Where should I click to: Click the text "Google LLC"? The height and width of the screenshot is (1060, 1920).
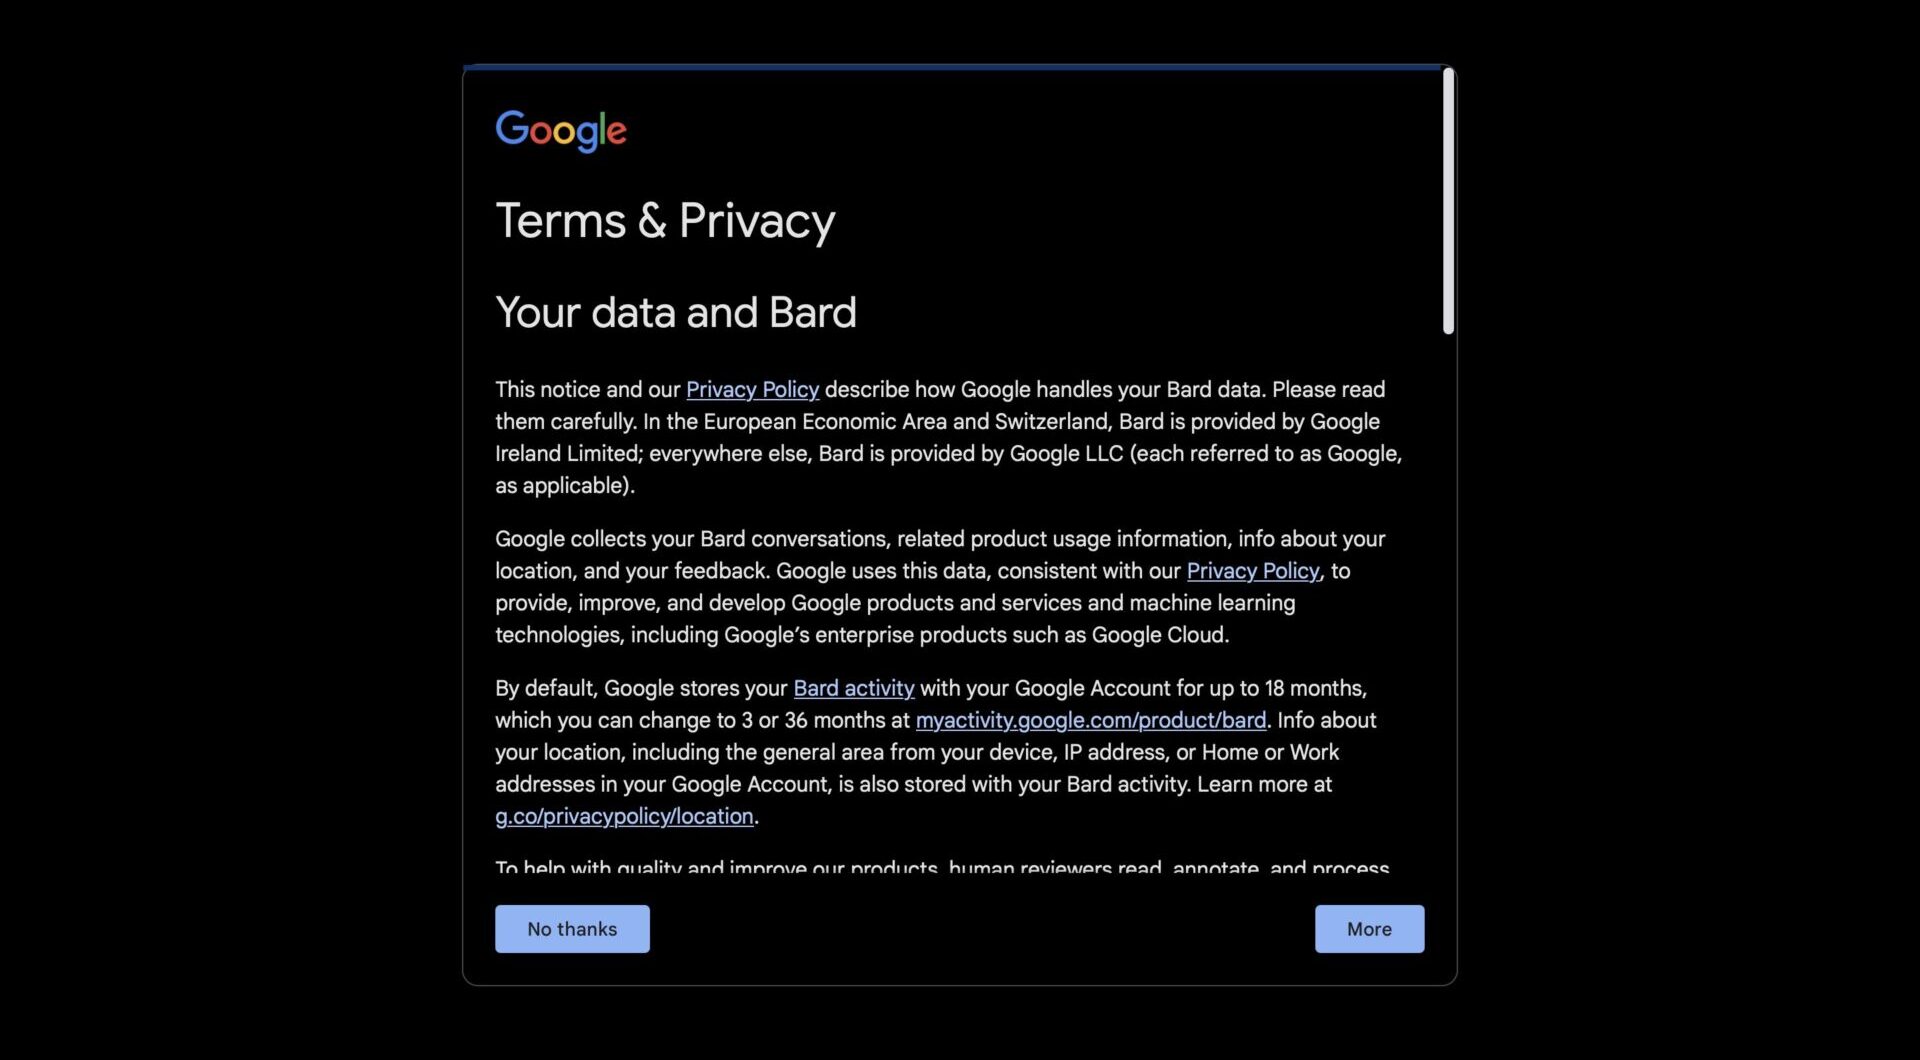click(x=1066, y=454)
